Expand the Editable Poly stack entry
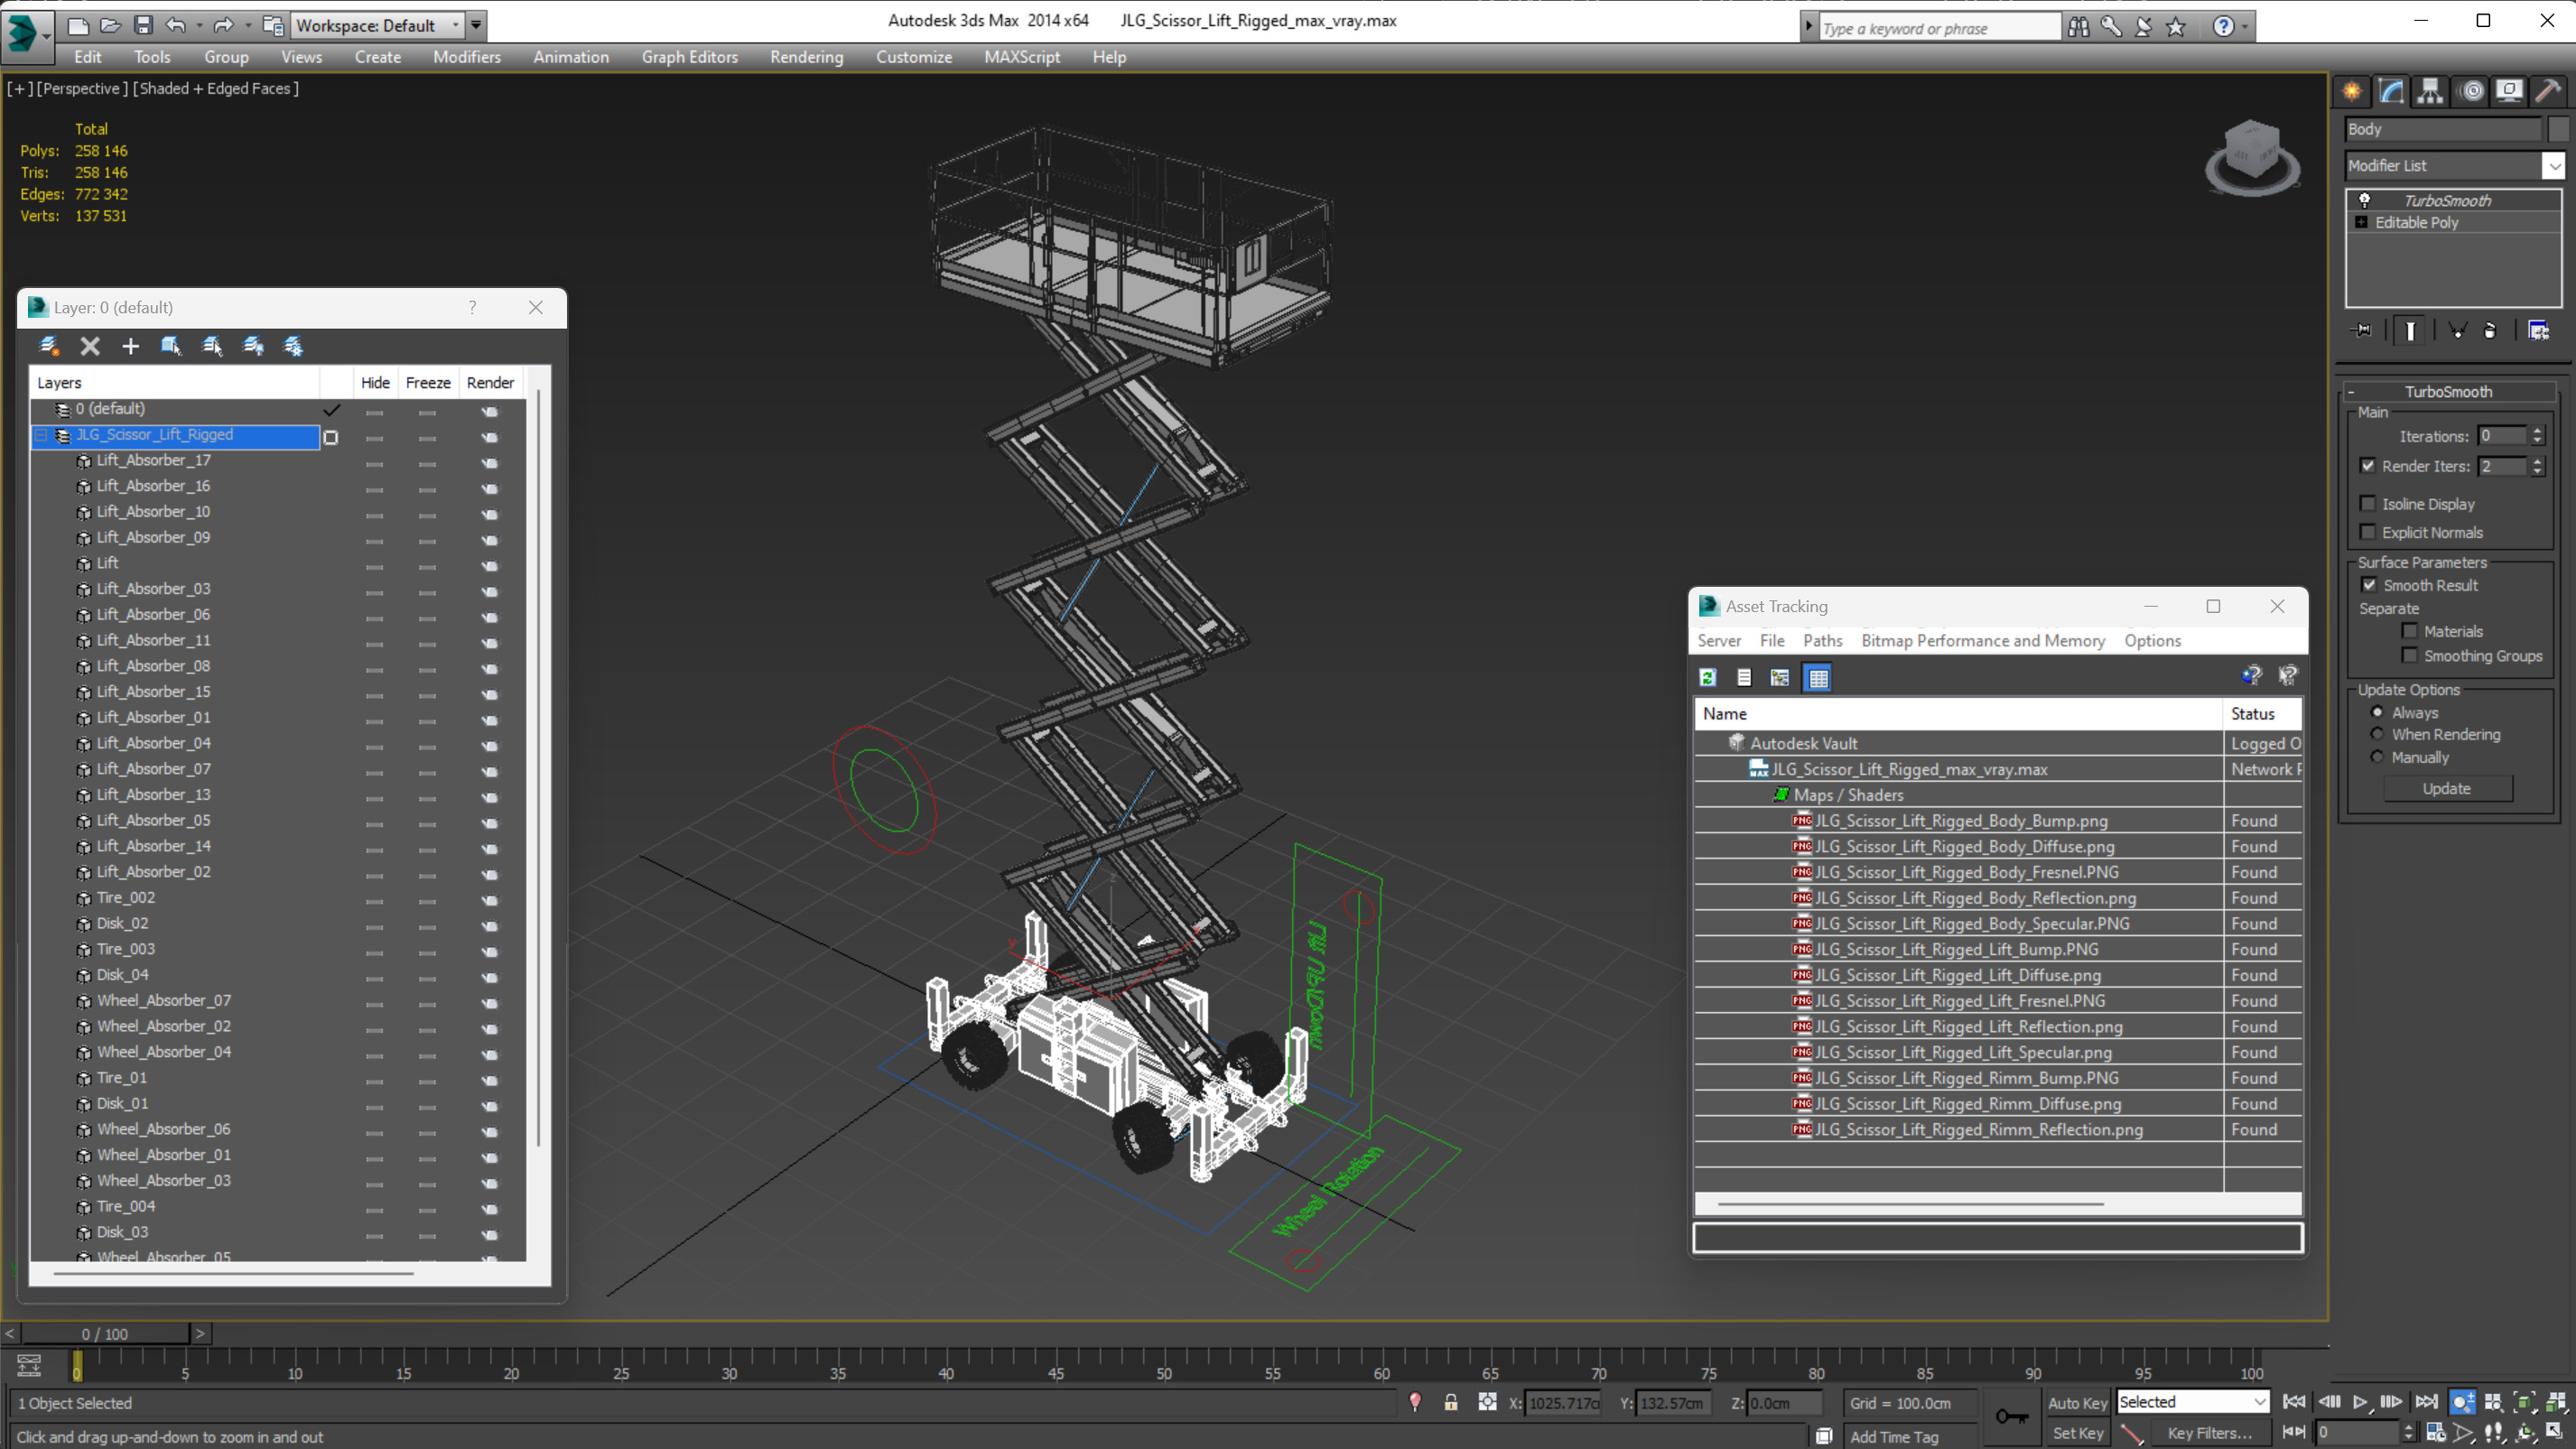This screenshot has width=2576, height=1449. tap(2362, 222)
